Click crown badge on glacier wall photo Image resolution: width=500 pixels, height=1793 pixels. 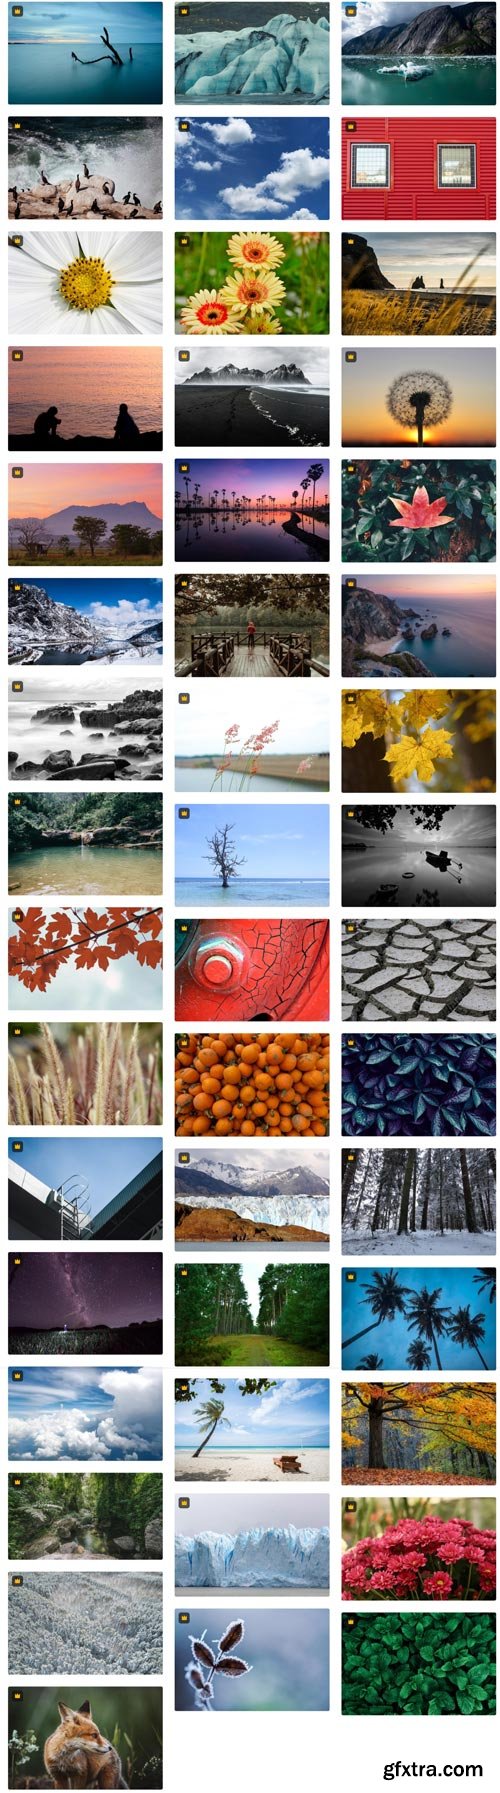pyautogui.click(x=184, y=1502)
